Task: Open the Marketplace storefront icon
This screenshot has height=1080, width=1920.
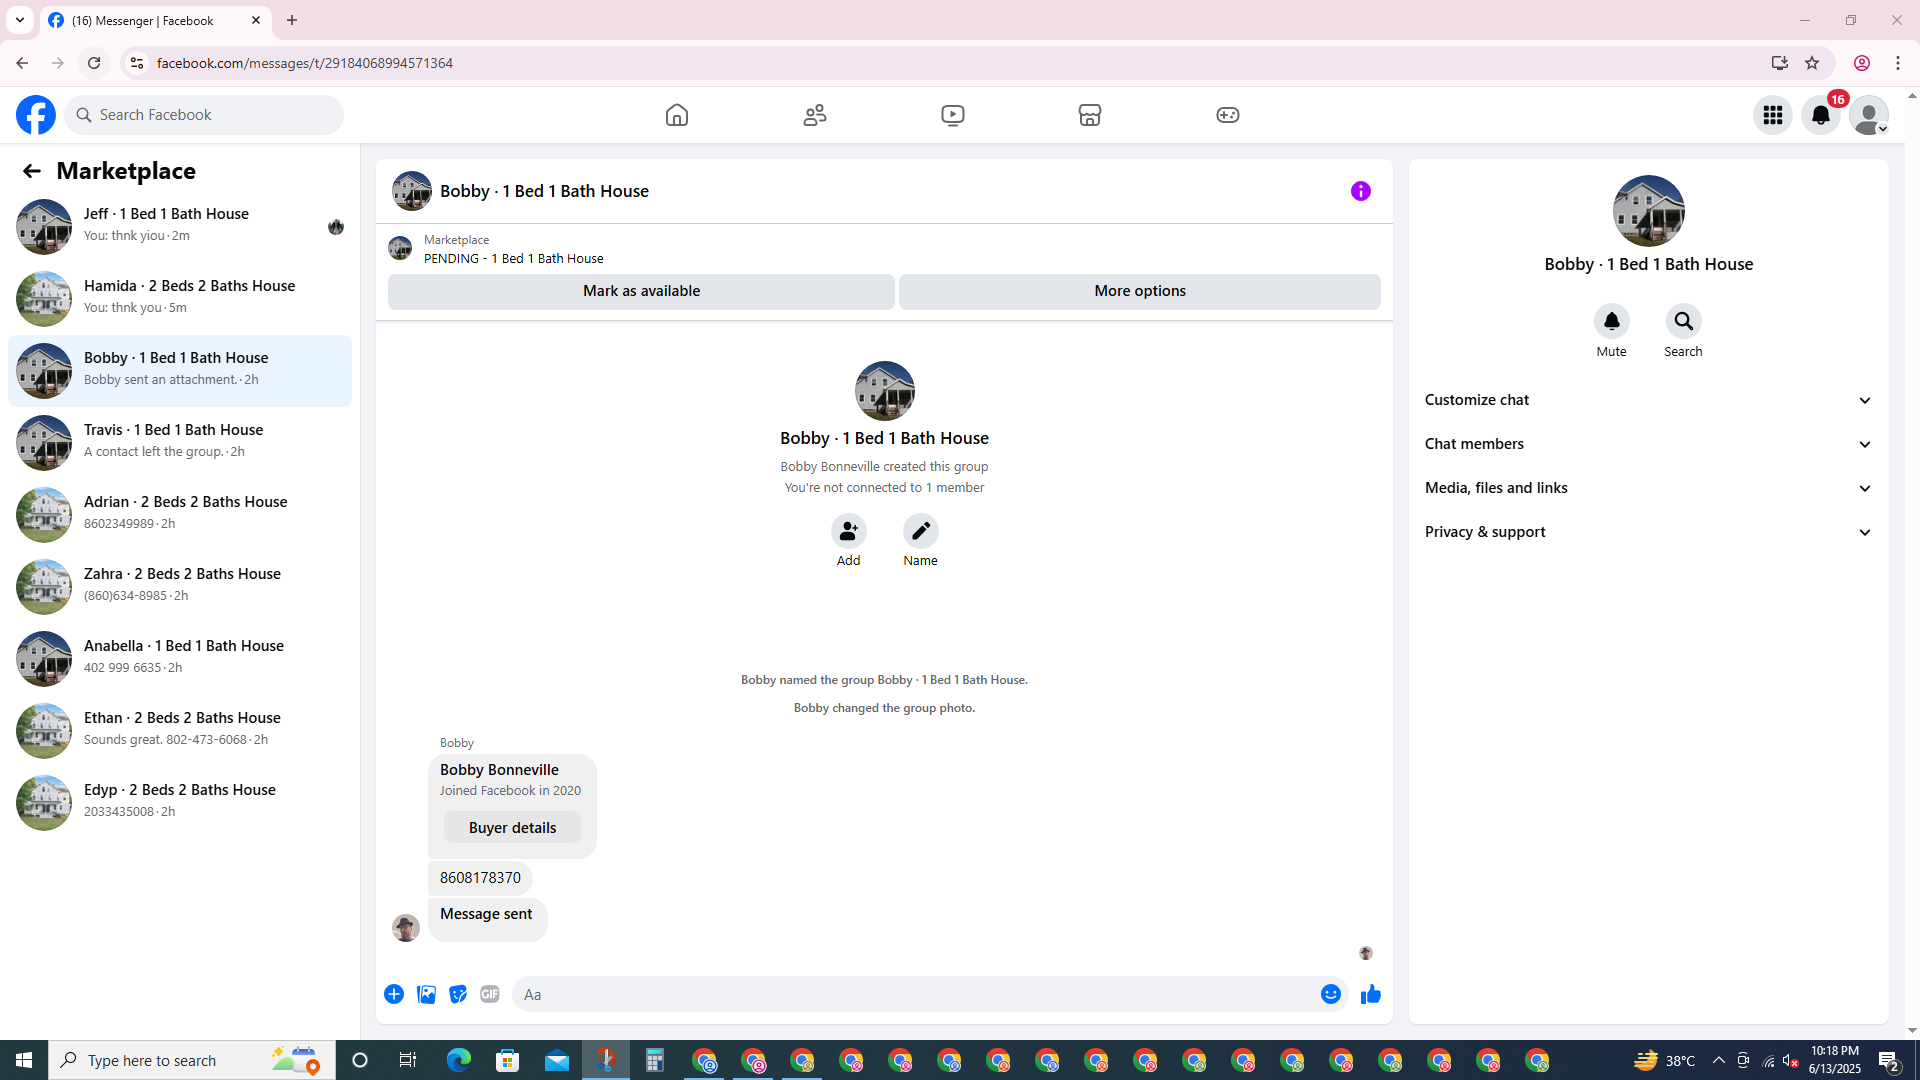Action: click(1090, 115)
